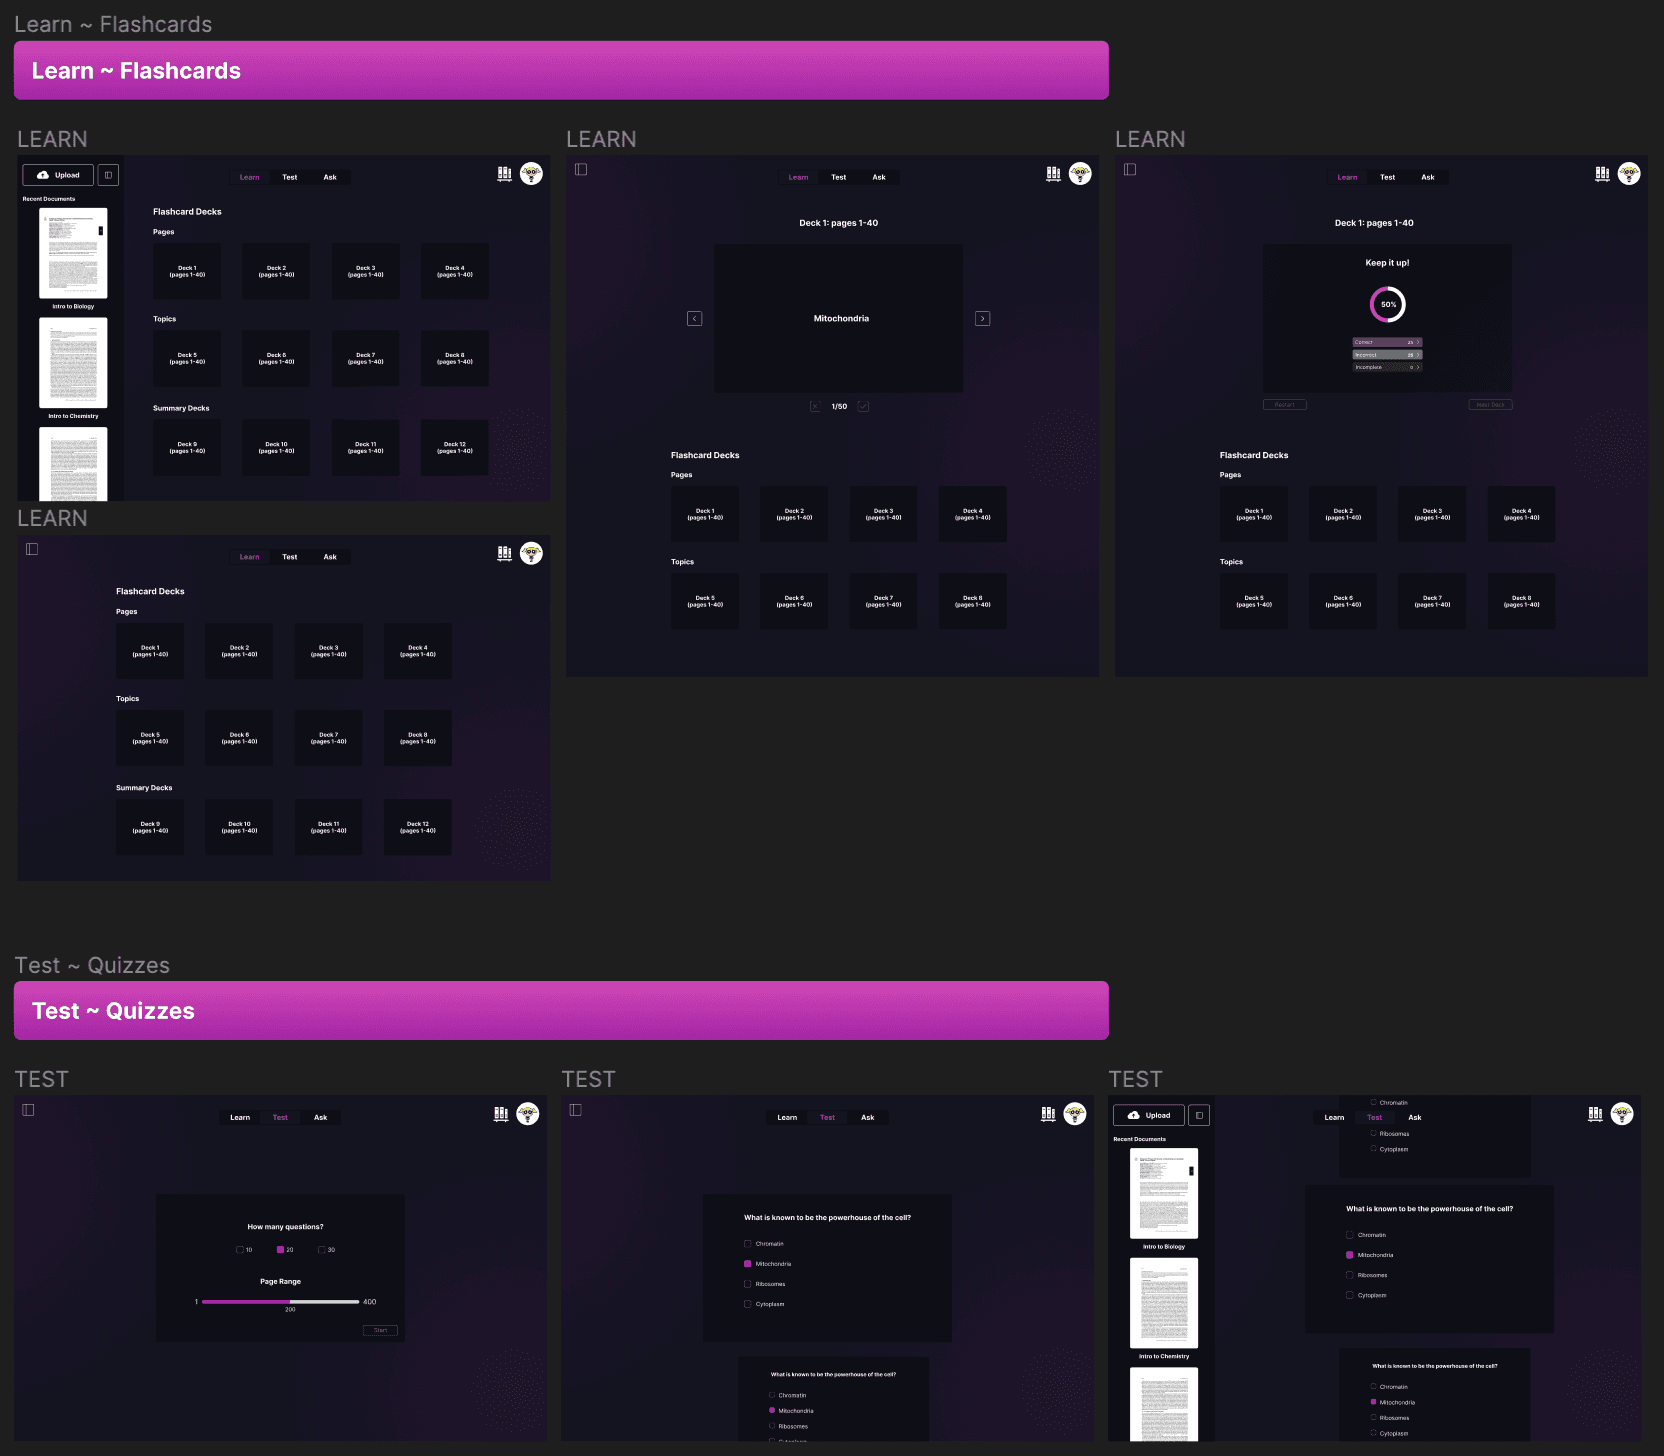Image resolution: width=1664 pixels, height=1456 pixels.
Task: Mark flashcard correct with checkmark icon
Action: 863,406
